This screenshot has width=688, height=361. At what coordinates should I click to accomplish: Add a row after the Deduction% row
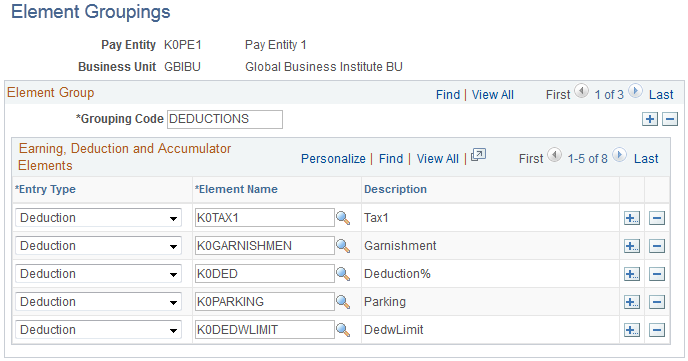pyautogui.click(x=632, y=274)
